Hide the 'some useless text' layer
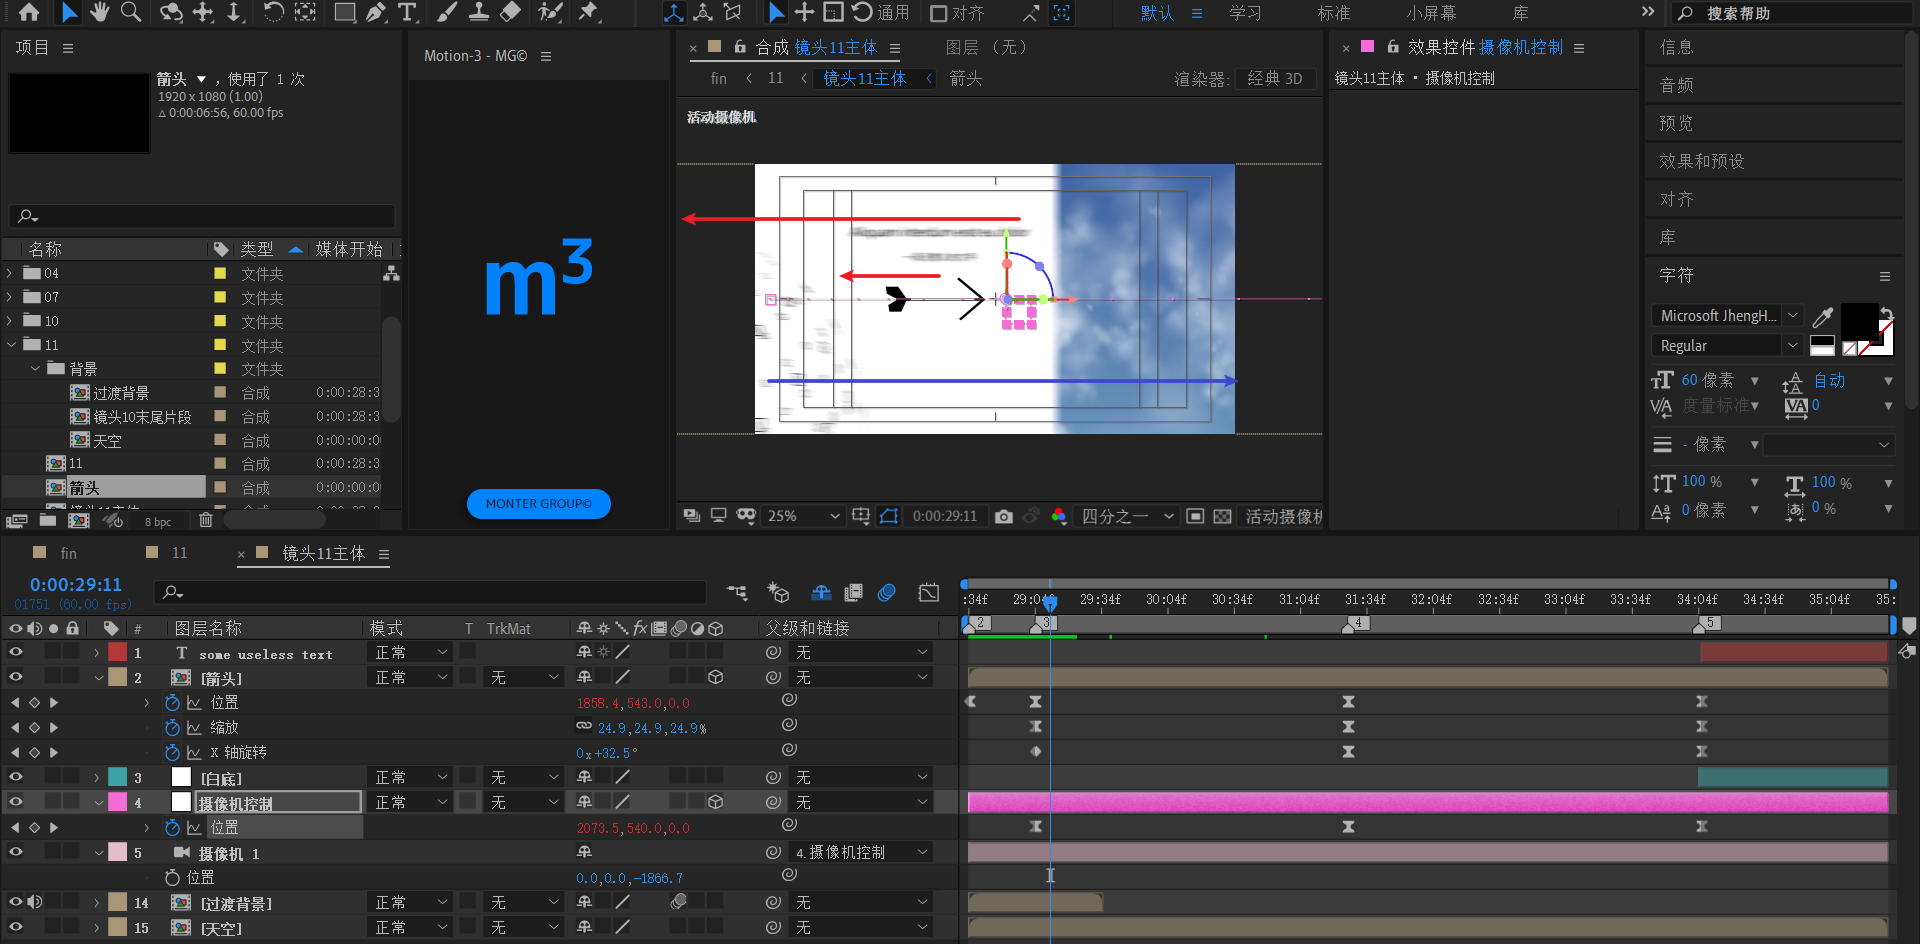The image size is (1920, 944). tap(15, 652)
